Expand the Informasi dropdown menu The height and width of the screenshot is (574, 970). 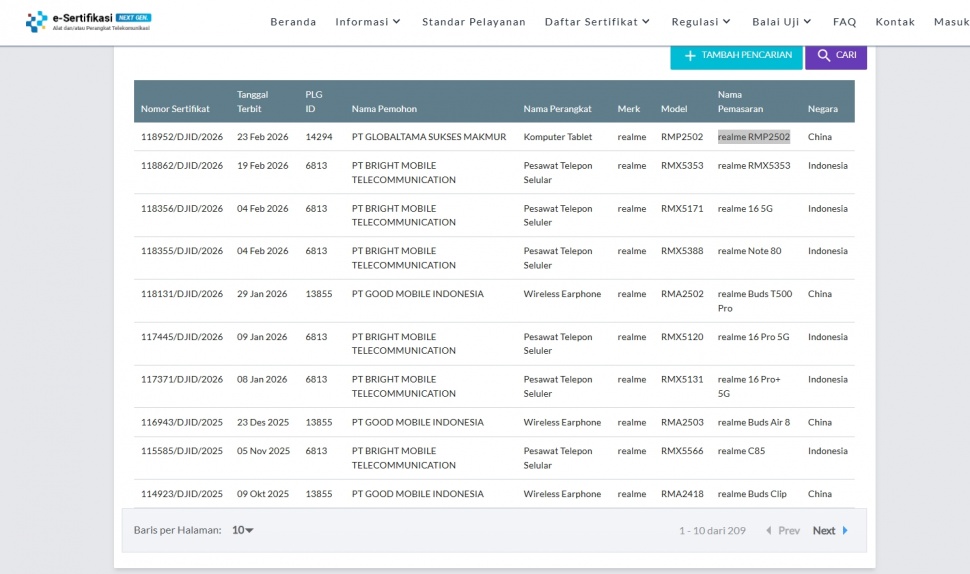368,22
